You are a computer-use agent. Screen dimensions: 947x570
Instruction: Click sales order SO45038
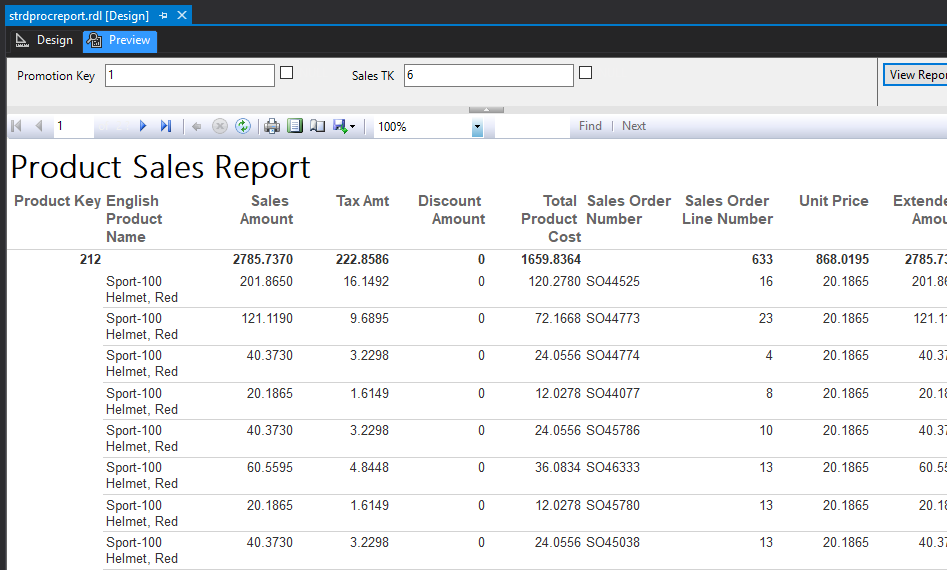tap(613, 542)
